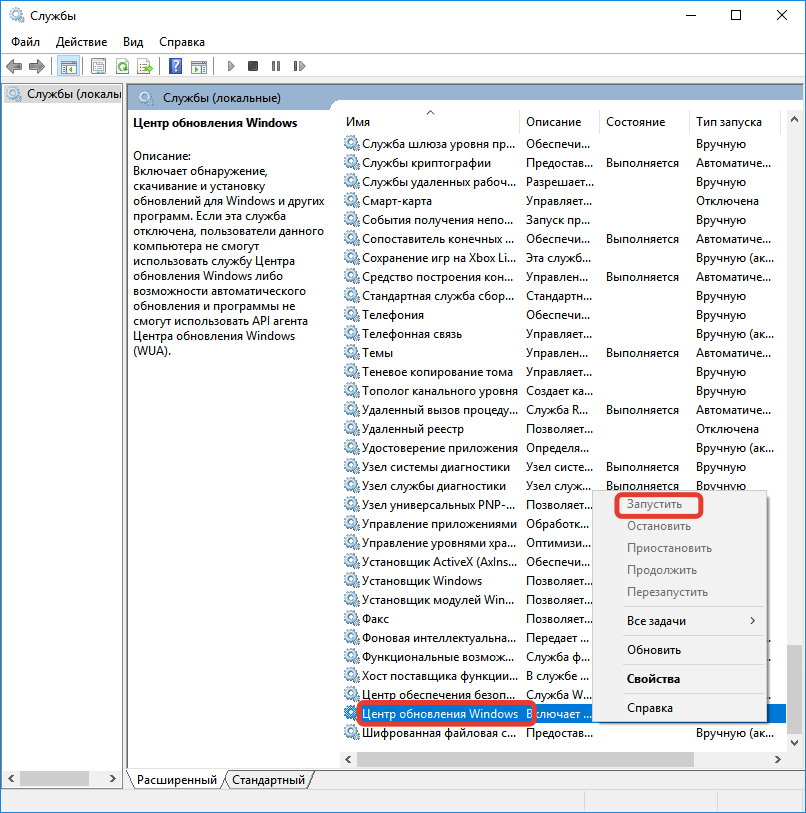The width and height of the screenshot is (806, 813).
Task: Click the Start Service play icon
Action: click(231, 66)
